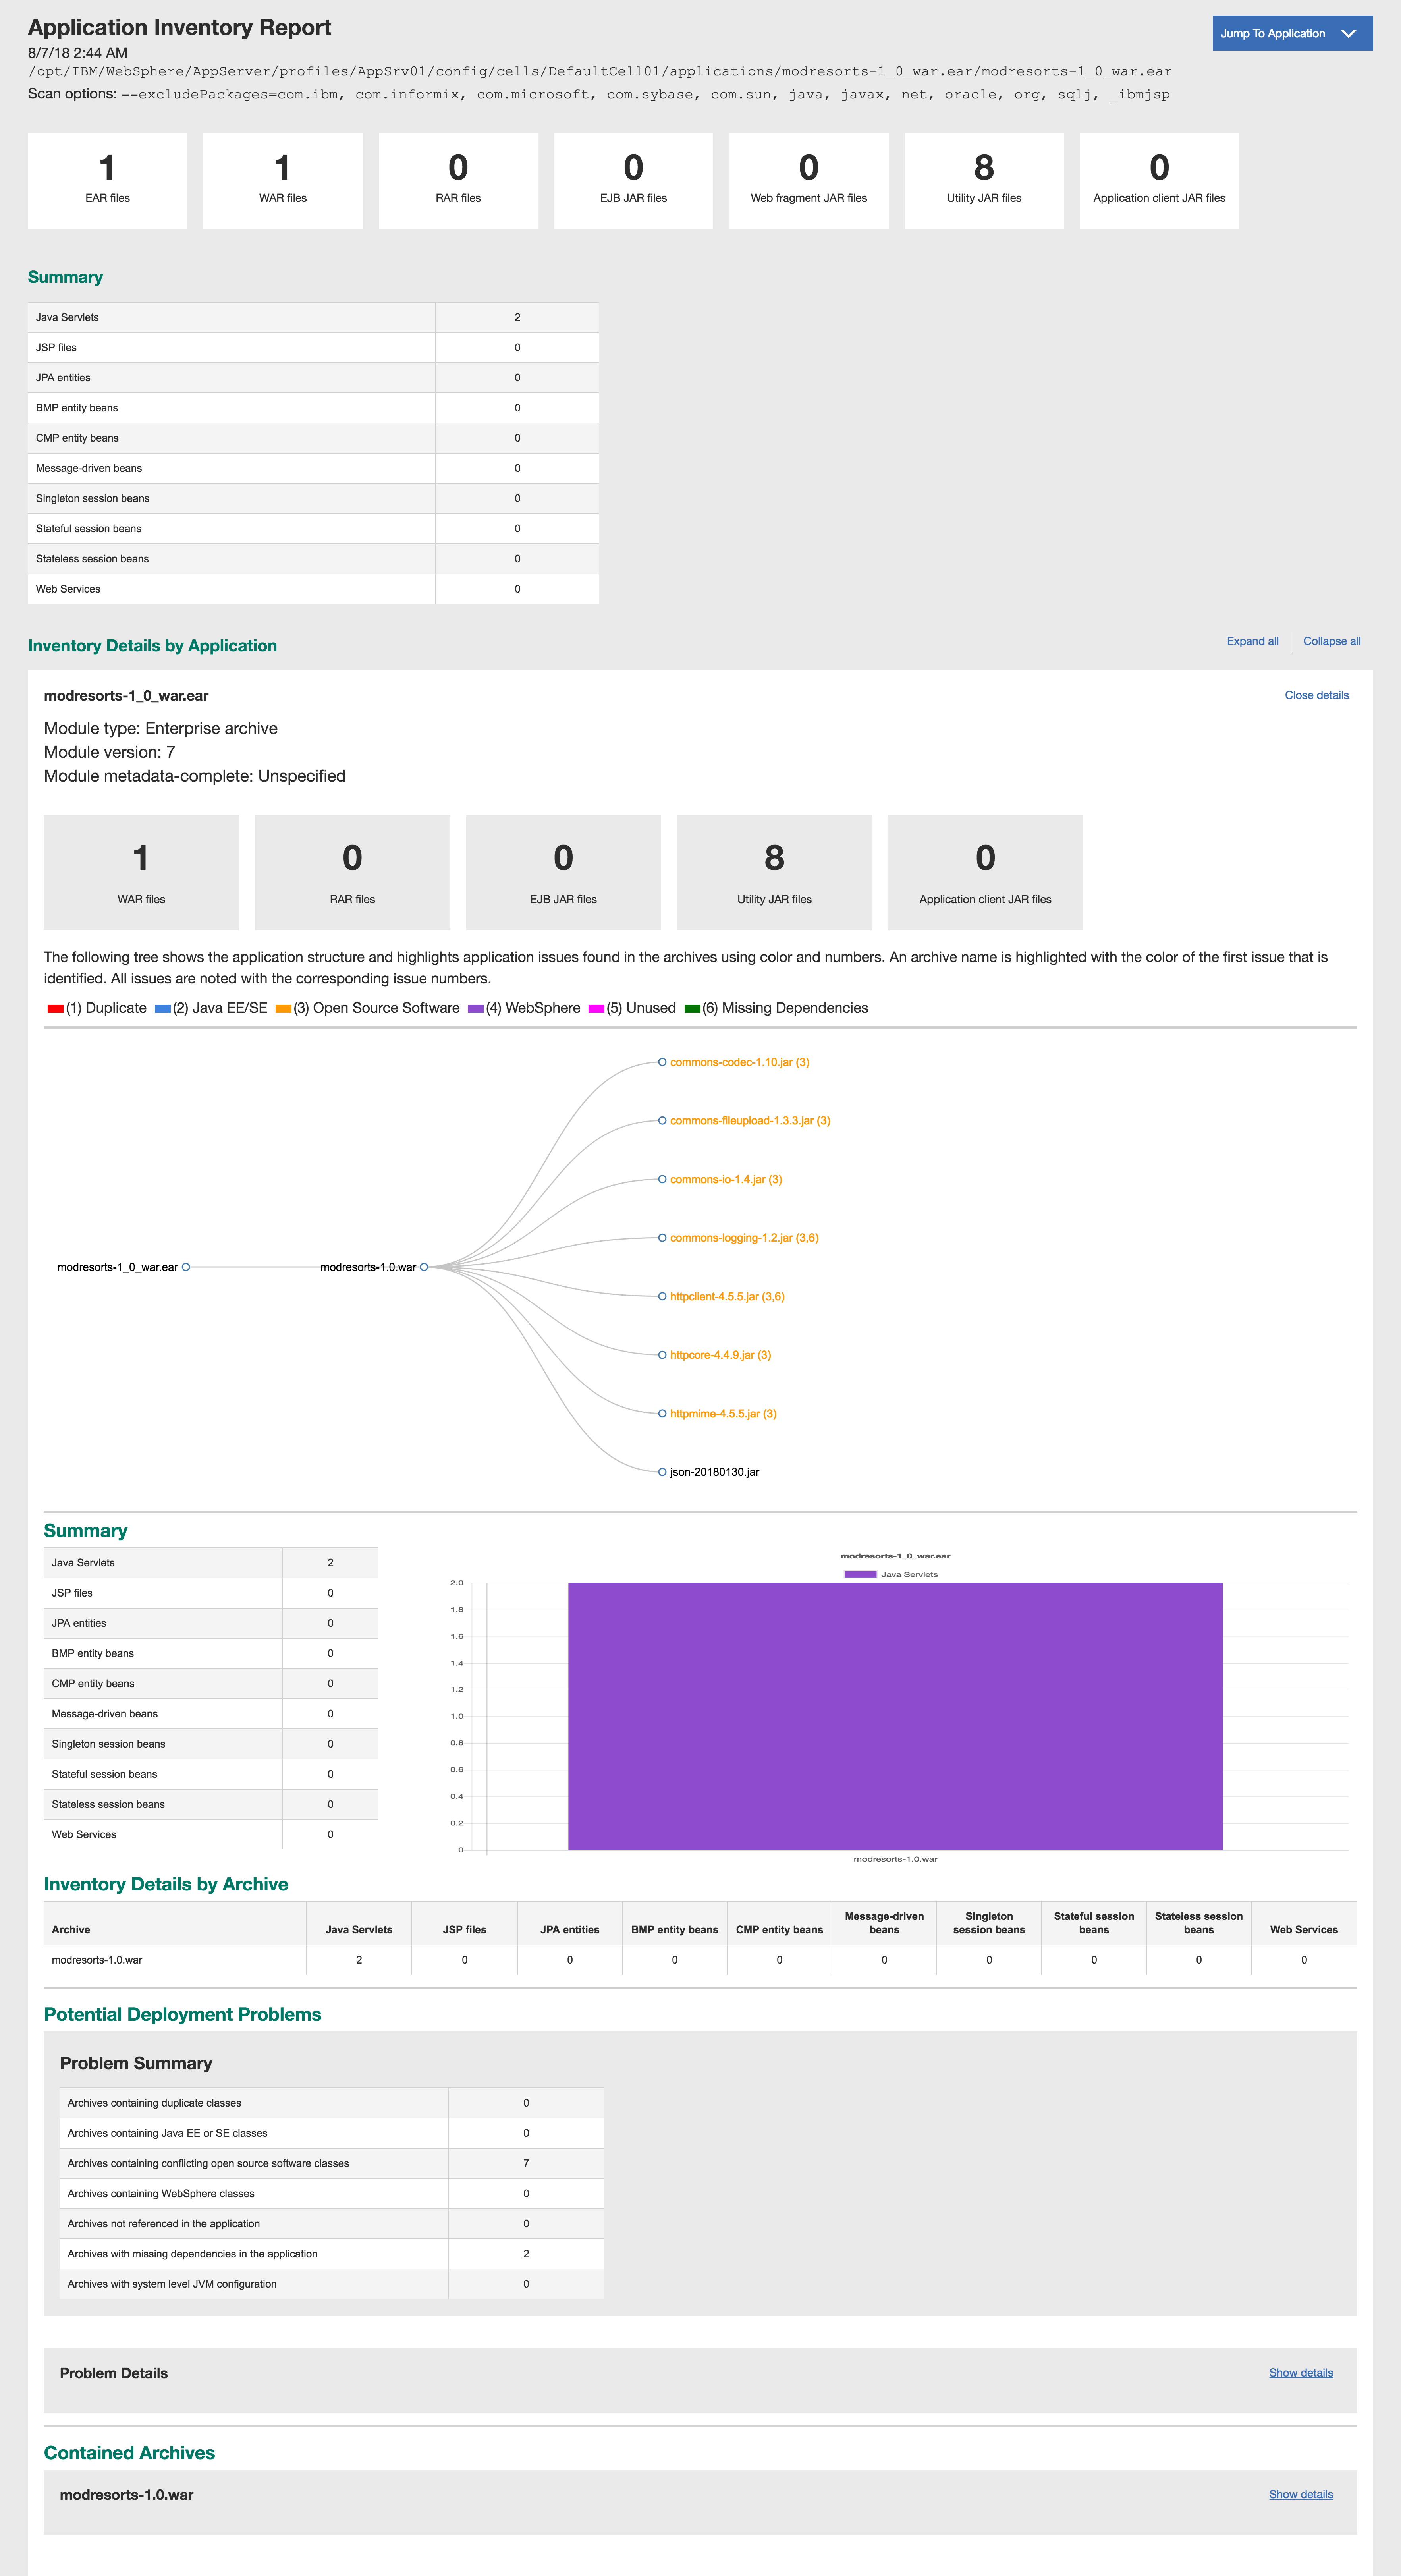1401x2576 pixels.
Task: Click the modresorts-1_0_war.ear tree node circle
Action: [x=186, y=1267]
